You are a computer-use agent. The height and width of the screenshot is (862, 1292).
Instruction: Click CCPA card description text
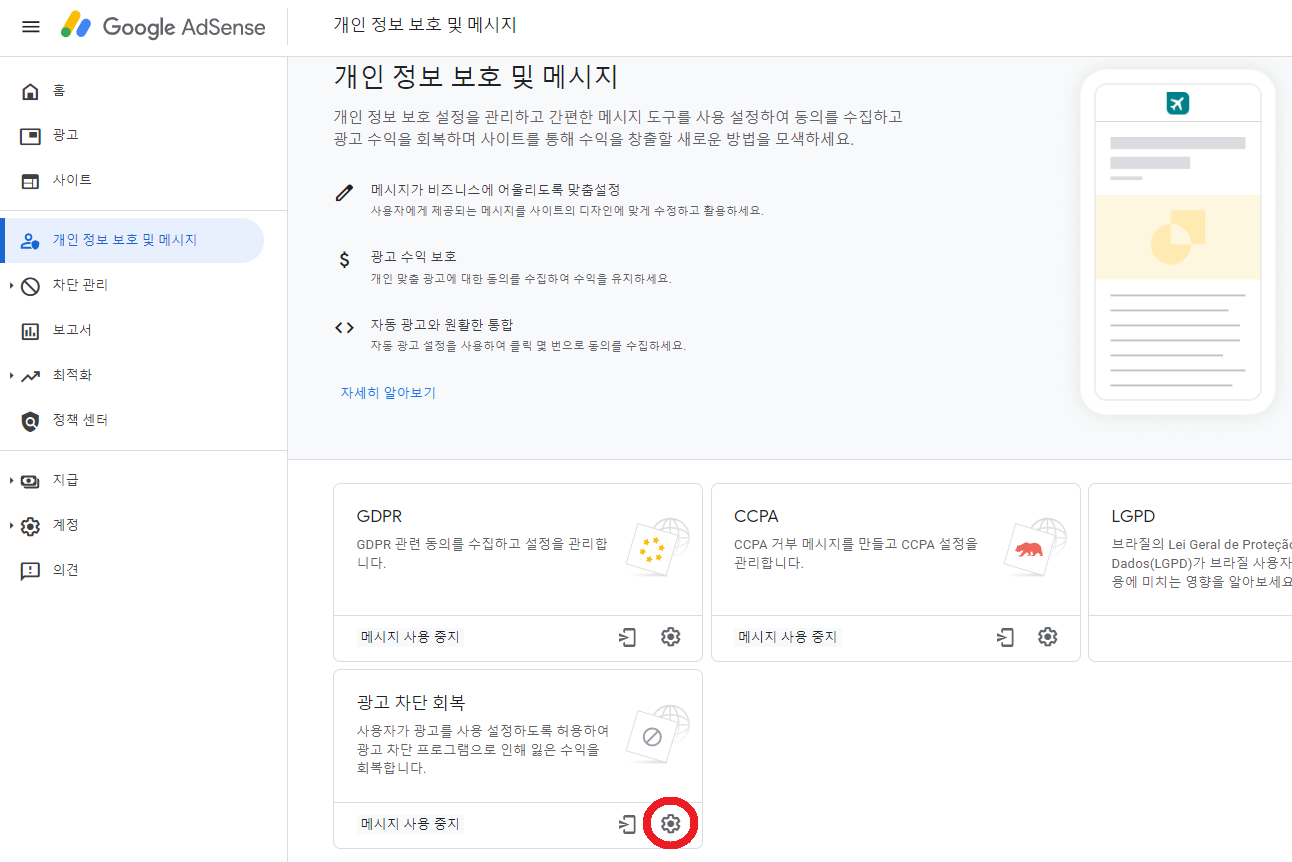pyautogui.click(x=856, y=554)
